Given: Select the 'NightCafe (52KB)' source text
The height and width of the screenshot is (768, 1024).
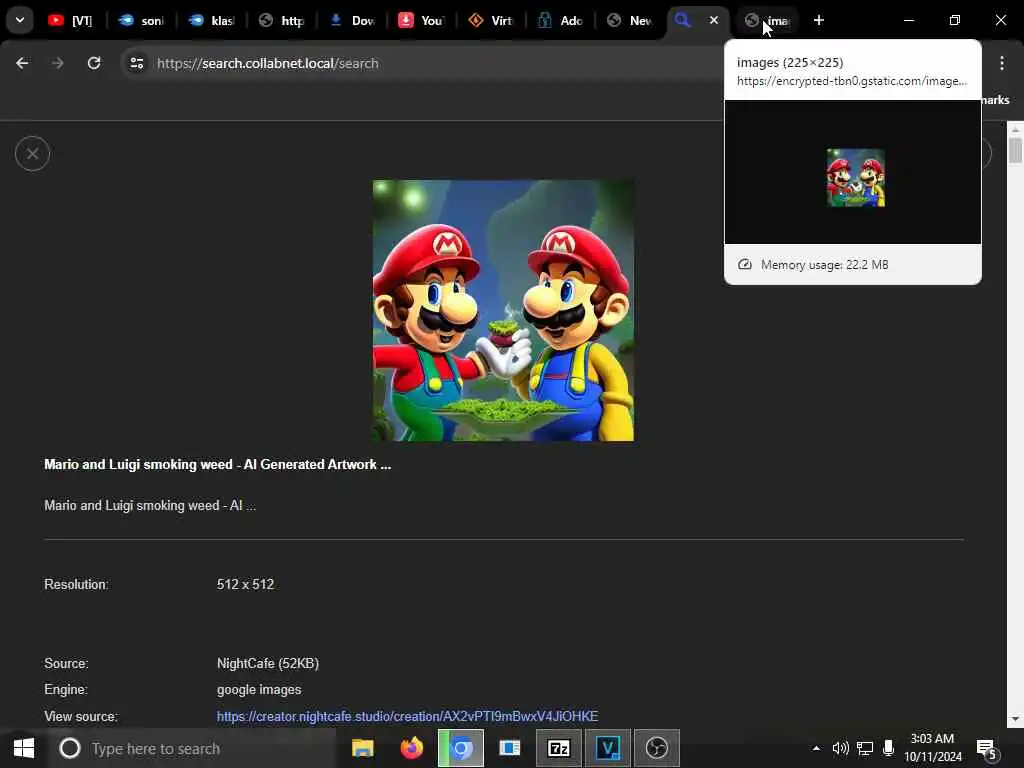Looking at the screenshot, I should (268, 664).
